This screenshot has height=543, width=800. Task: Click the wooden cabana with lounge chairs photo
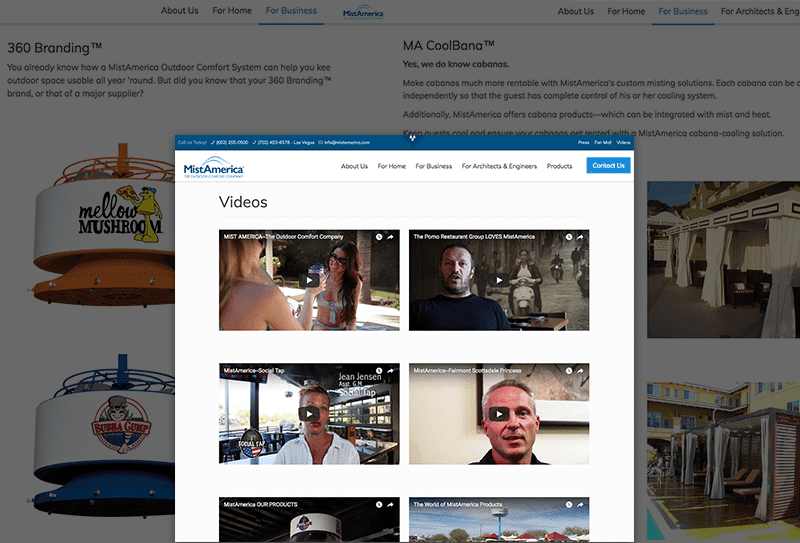pos(723,462)
